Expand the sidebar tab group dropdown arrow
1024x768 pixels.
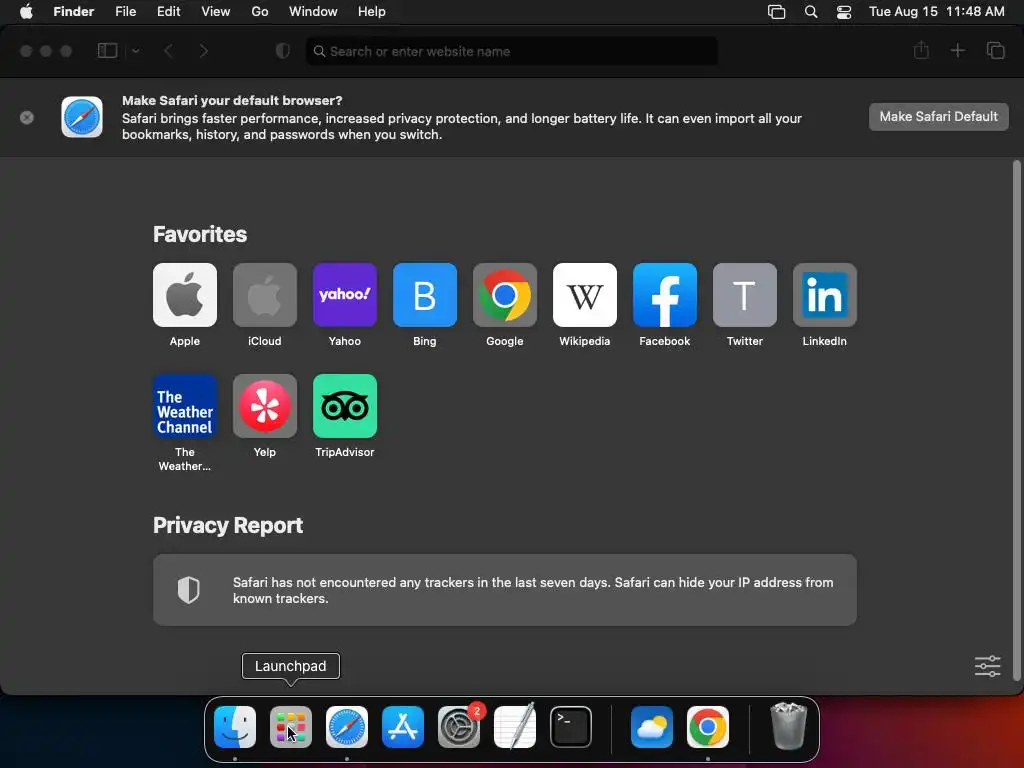(x=136, y=51)
